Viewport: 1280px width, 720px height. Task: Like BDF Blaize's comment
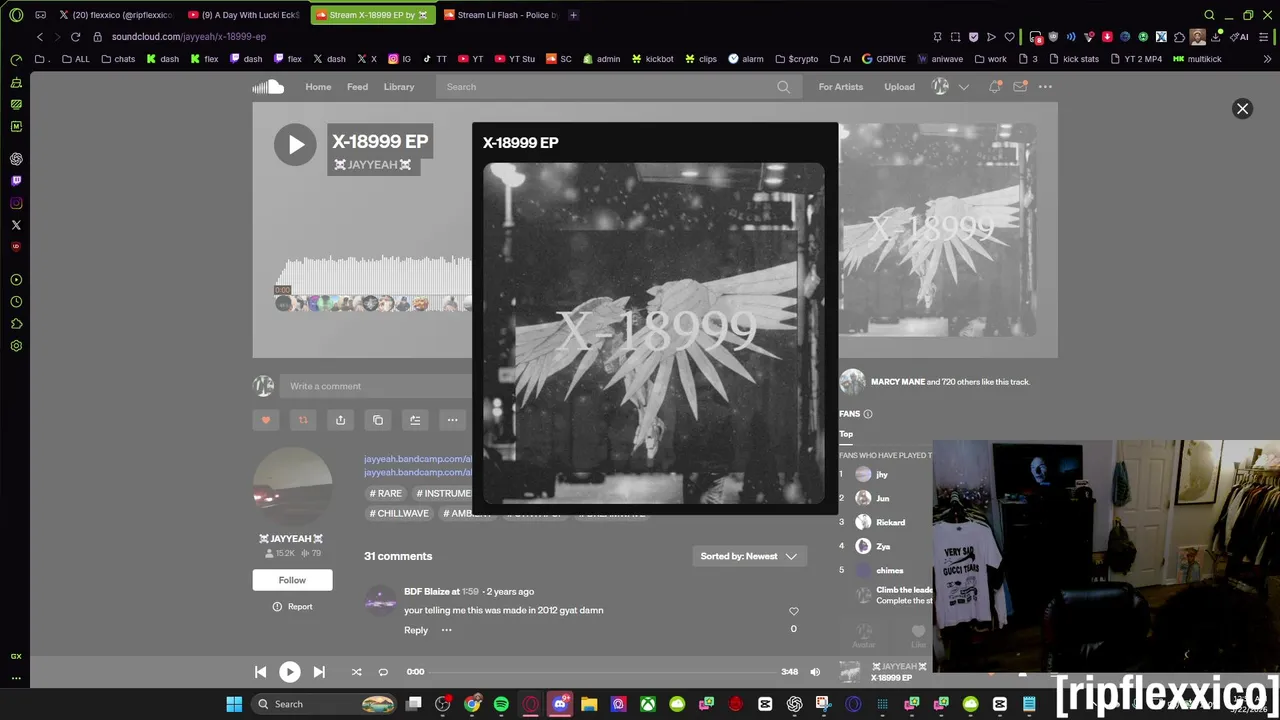(794, 611)
